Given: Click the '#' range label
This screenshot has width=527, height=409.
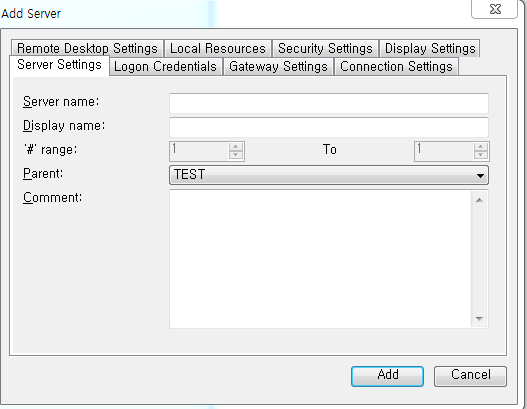Looking at the screenshot, I should coord(50,150).
